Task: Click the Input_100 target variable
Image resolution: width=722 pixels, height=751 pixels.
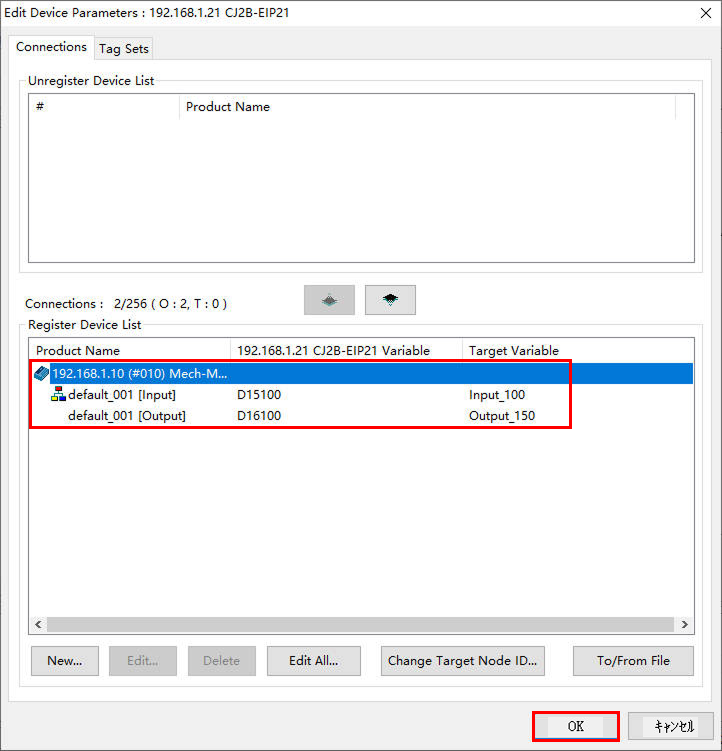Action: (x=497, y=395)
